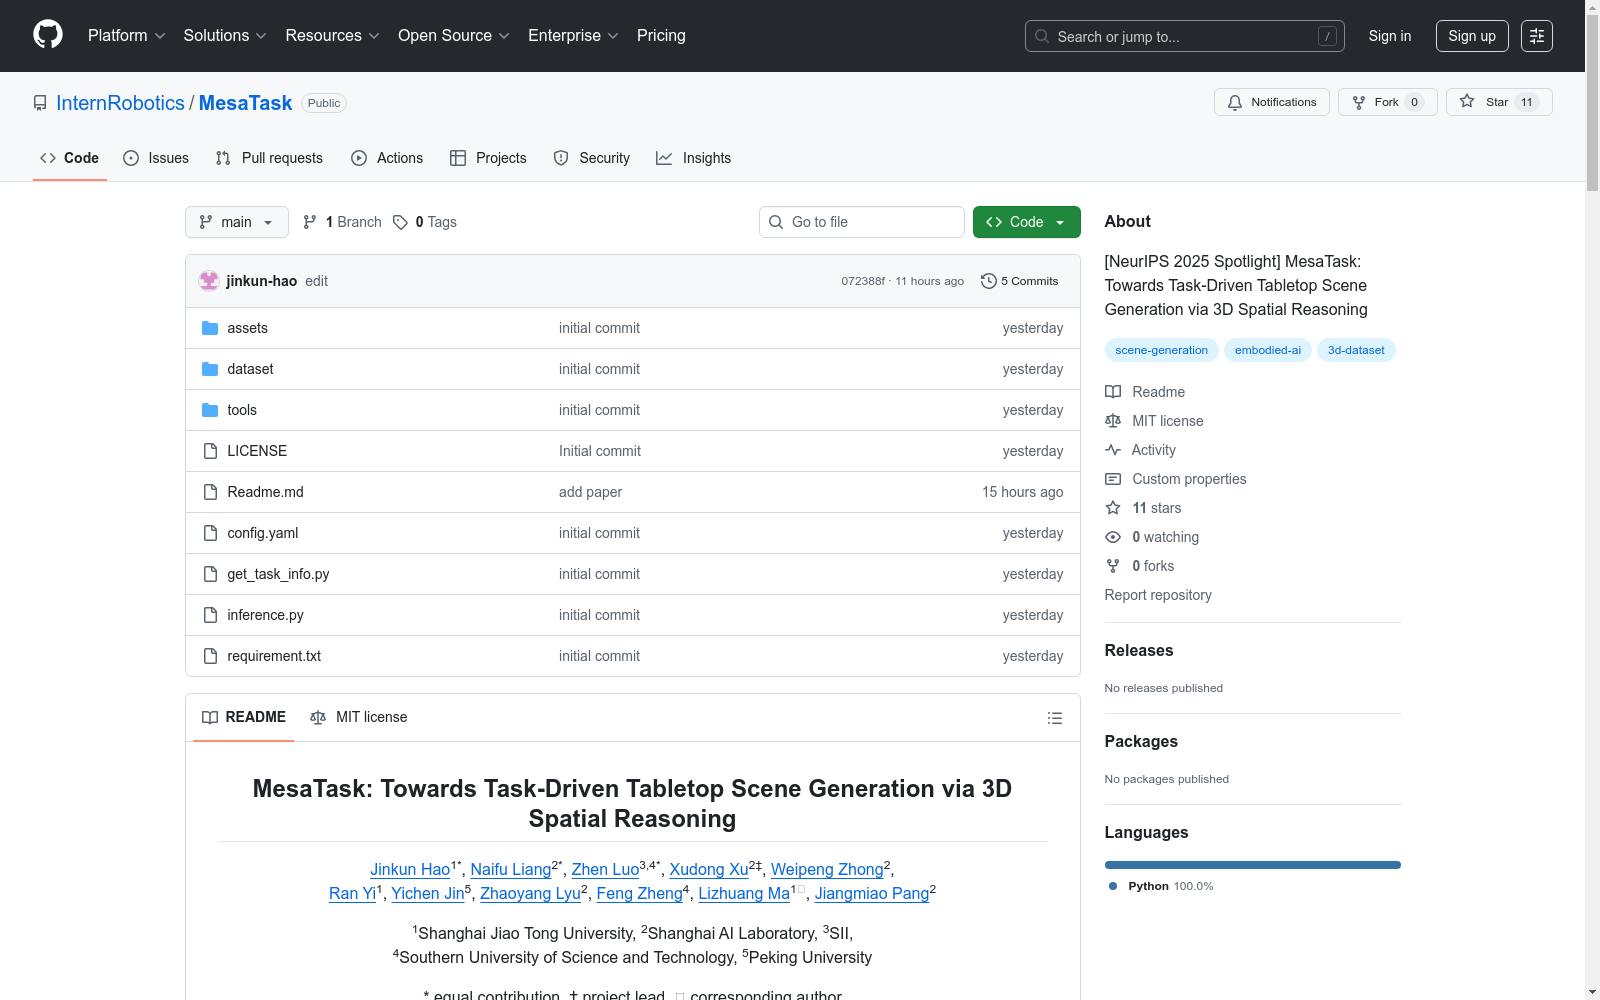Select the MIT license tab

tap(359, 717)
